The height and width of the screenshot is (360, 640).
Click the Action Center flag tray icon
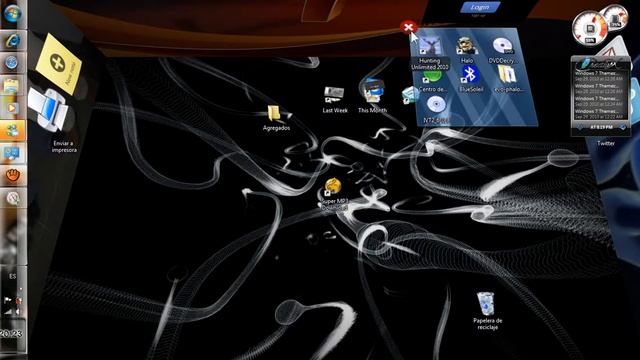7,300
